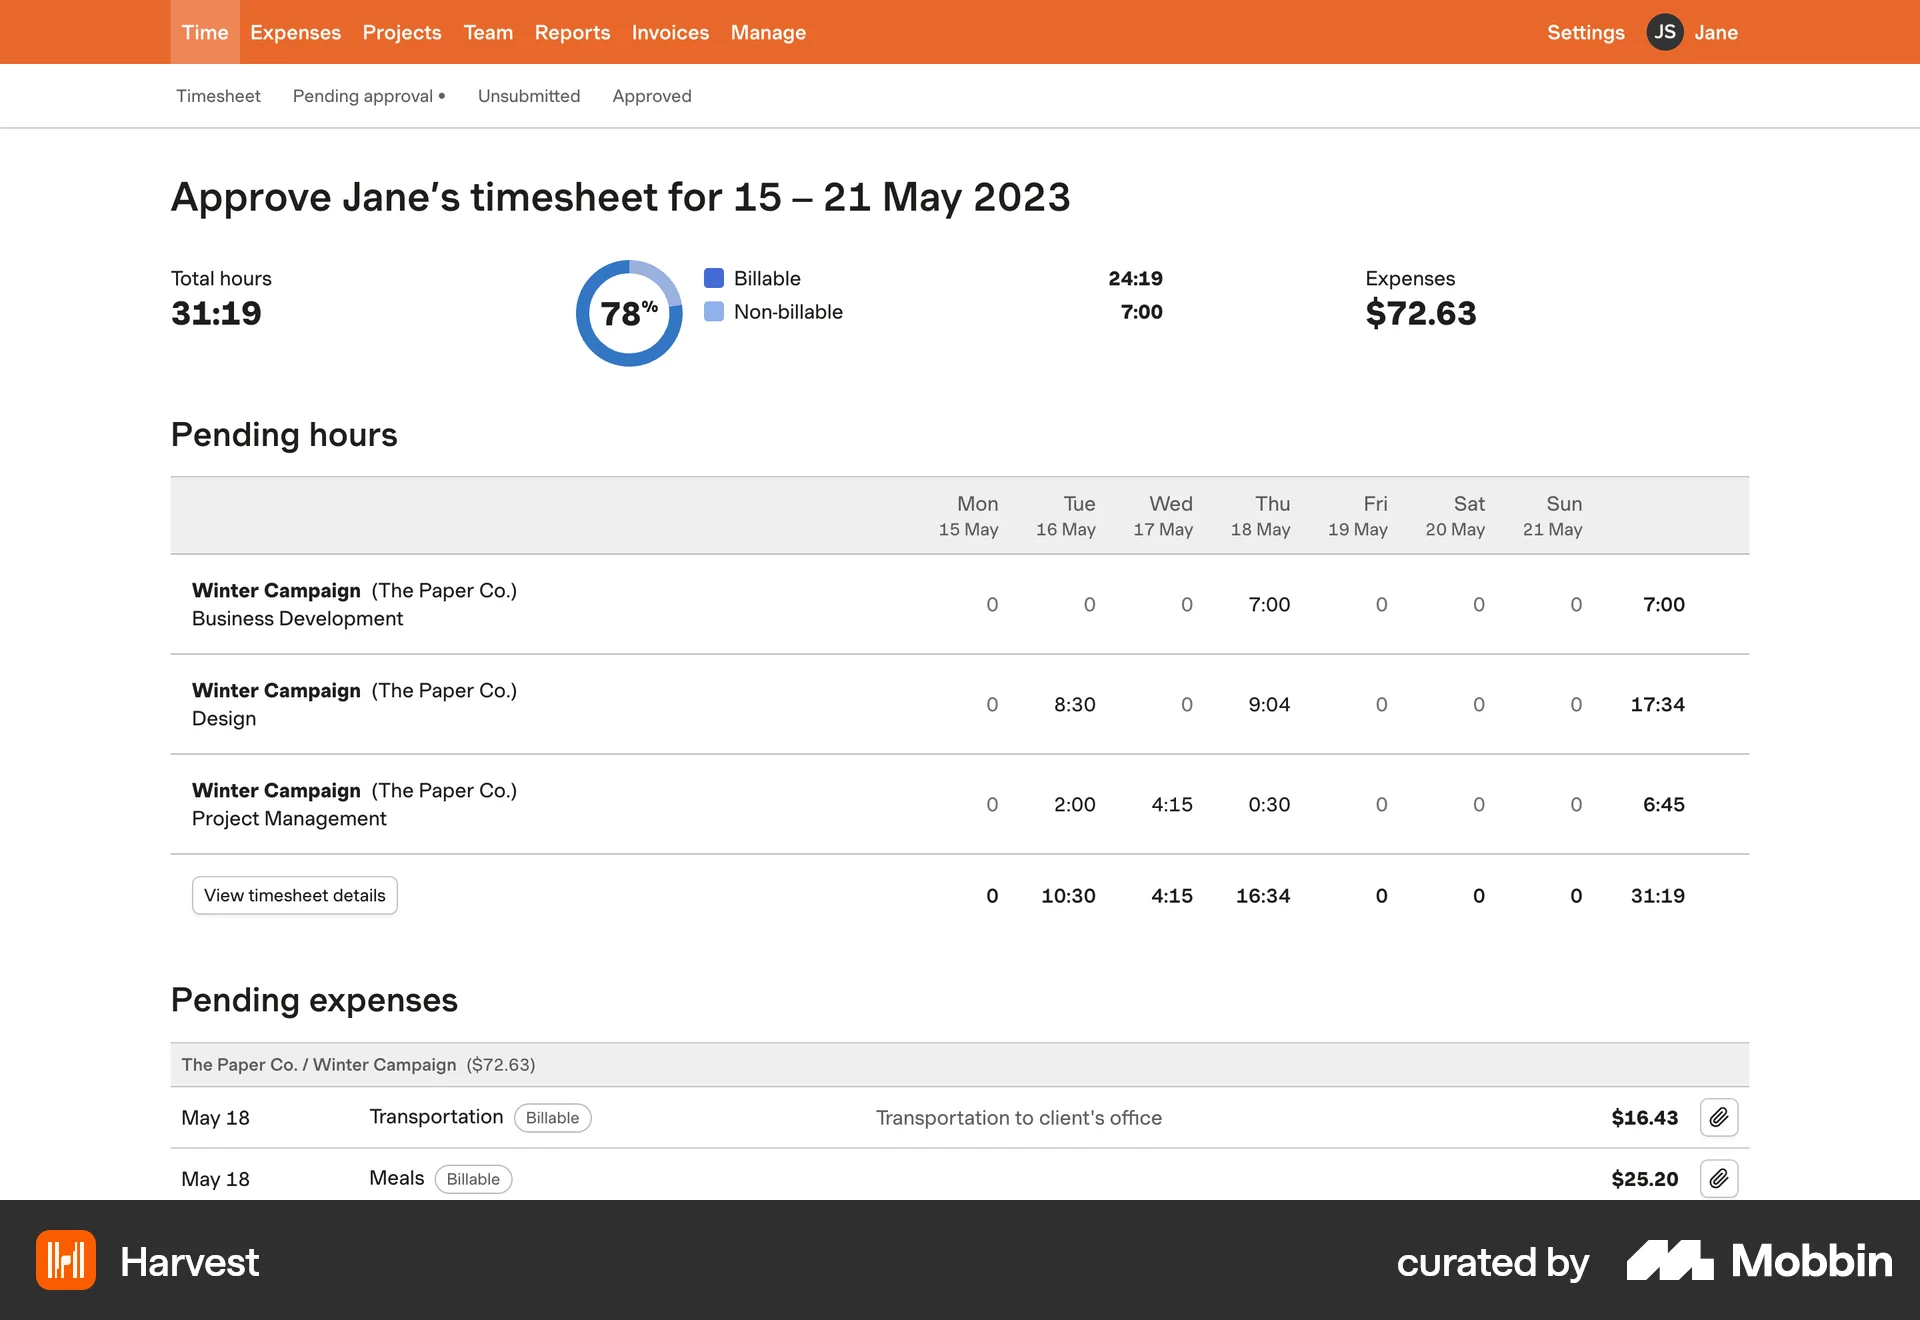
Task: Switch to the Unsubmitted tab
Action: click(528, 96)
